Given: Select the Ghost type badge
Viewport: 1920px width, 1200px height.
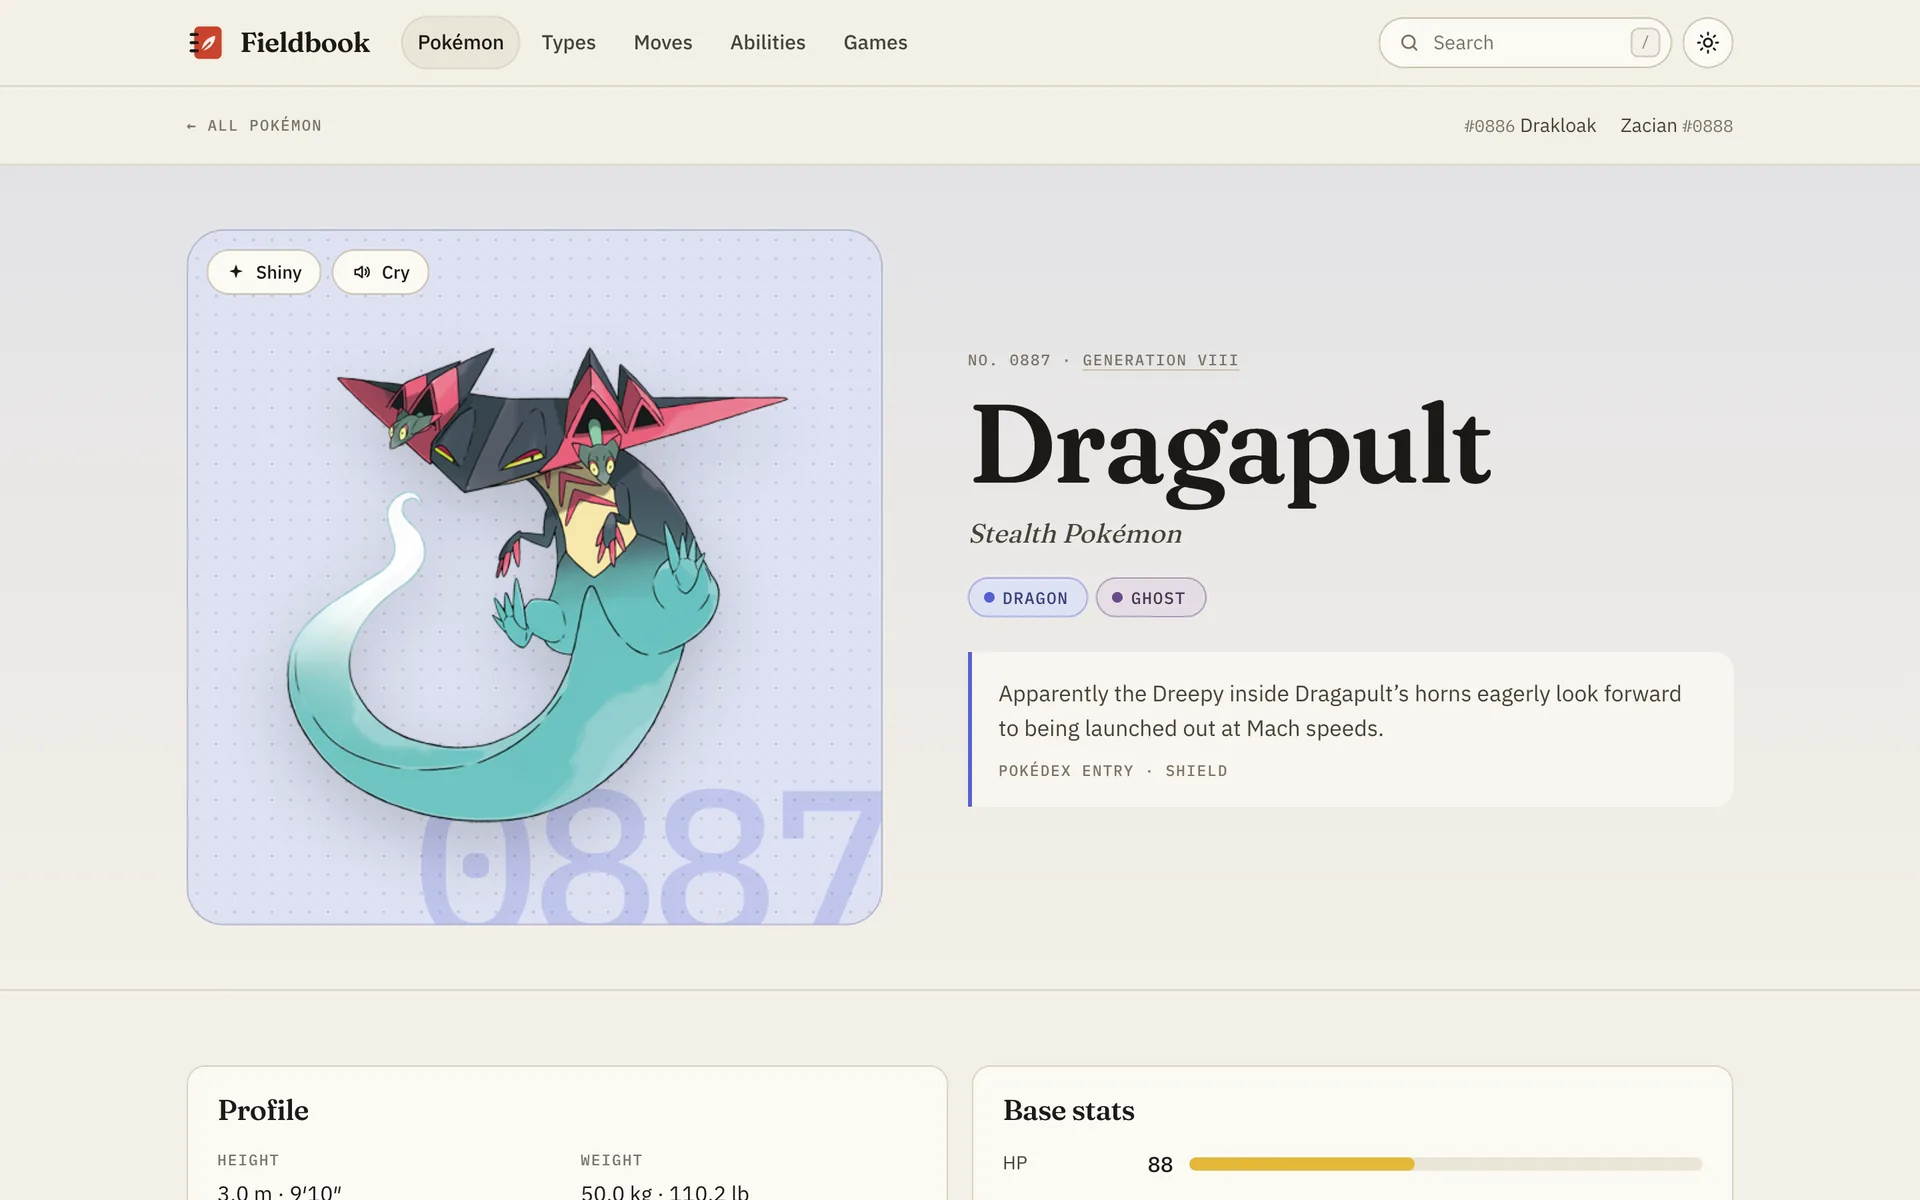Looking at the screenshot, I should 1150,597.
